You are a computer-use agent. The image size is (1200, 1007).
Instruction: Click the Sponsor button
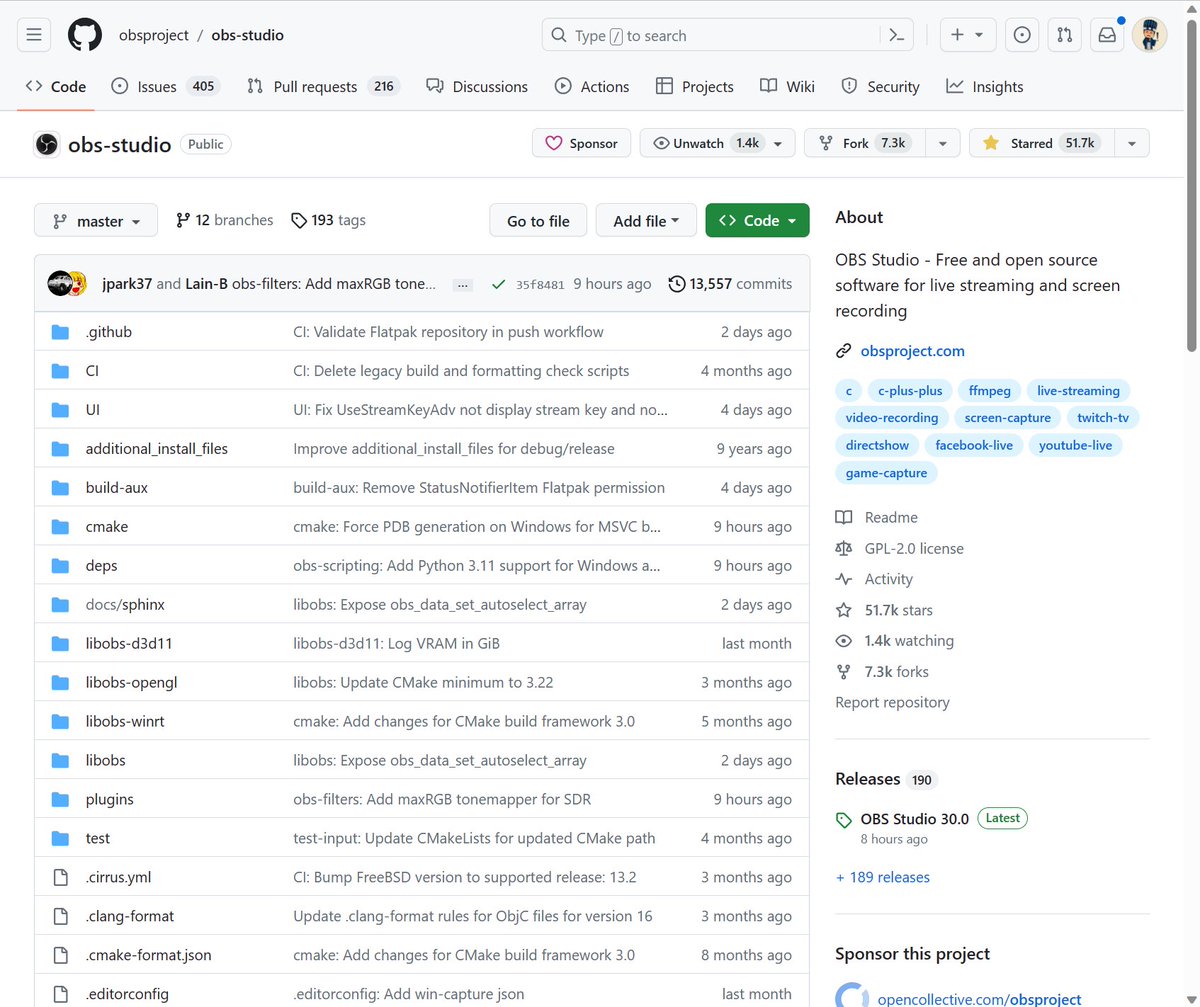coord(581,143)
